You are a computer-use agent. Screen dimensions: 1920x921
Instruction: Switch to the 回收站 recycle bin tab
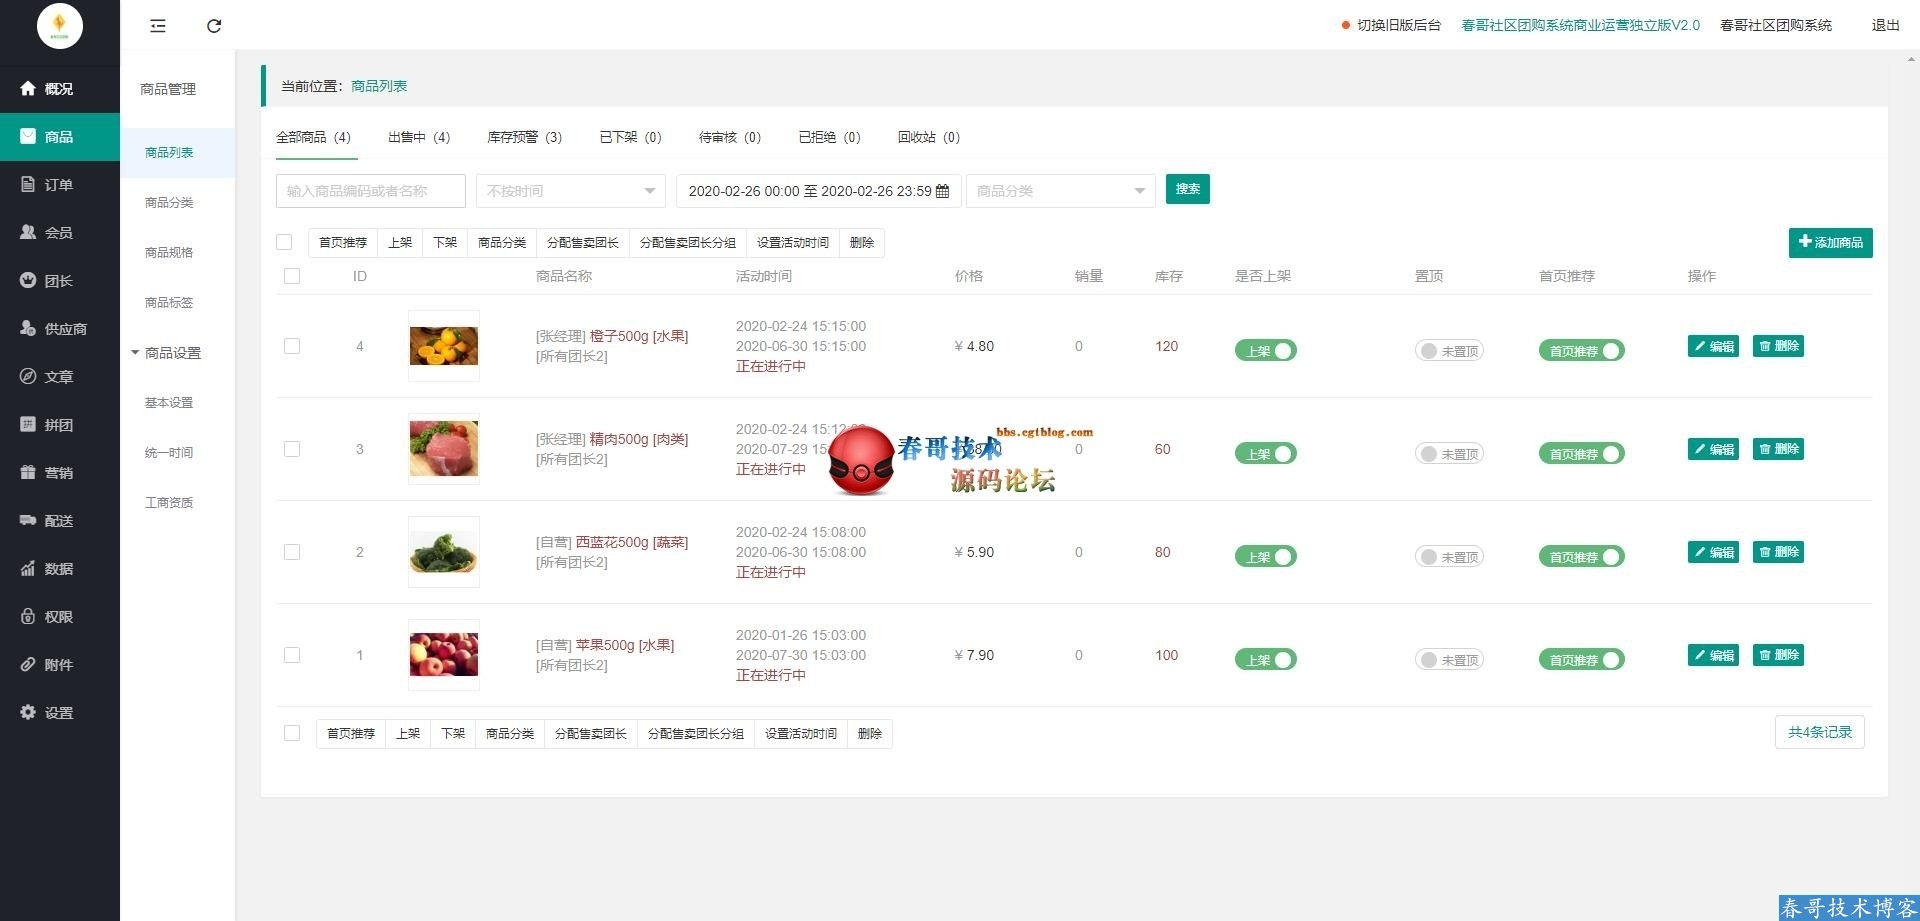928,137
